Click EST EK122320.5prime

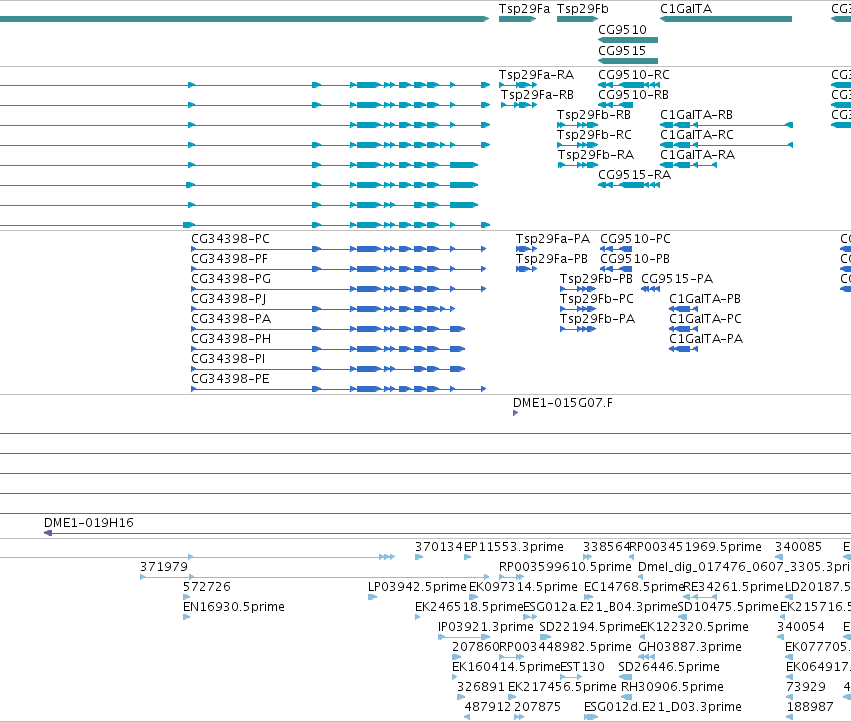(644, 637)
